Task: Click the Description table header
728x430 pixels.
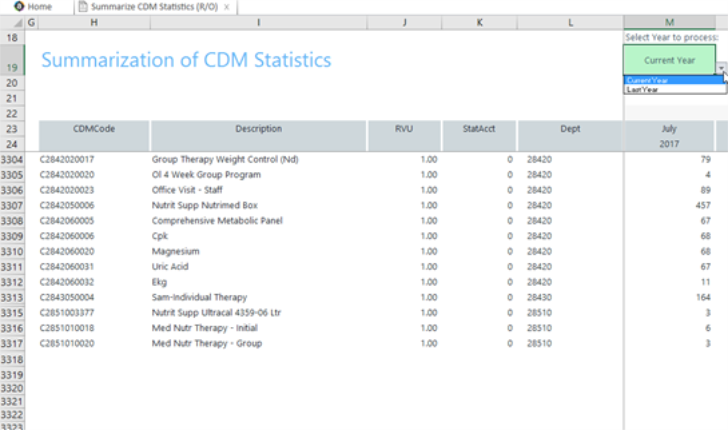Action: [x=258, y=129]
